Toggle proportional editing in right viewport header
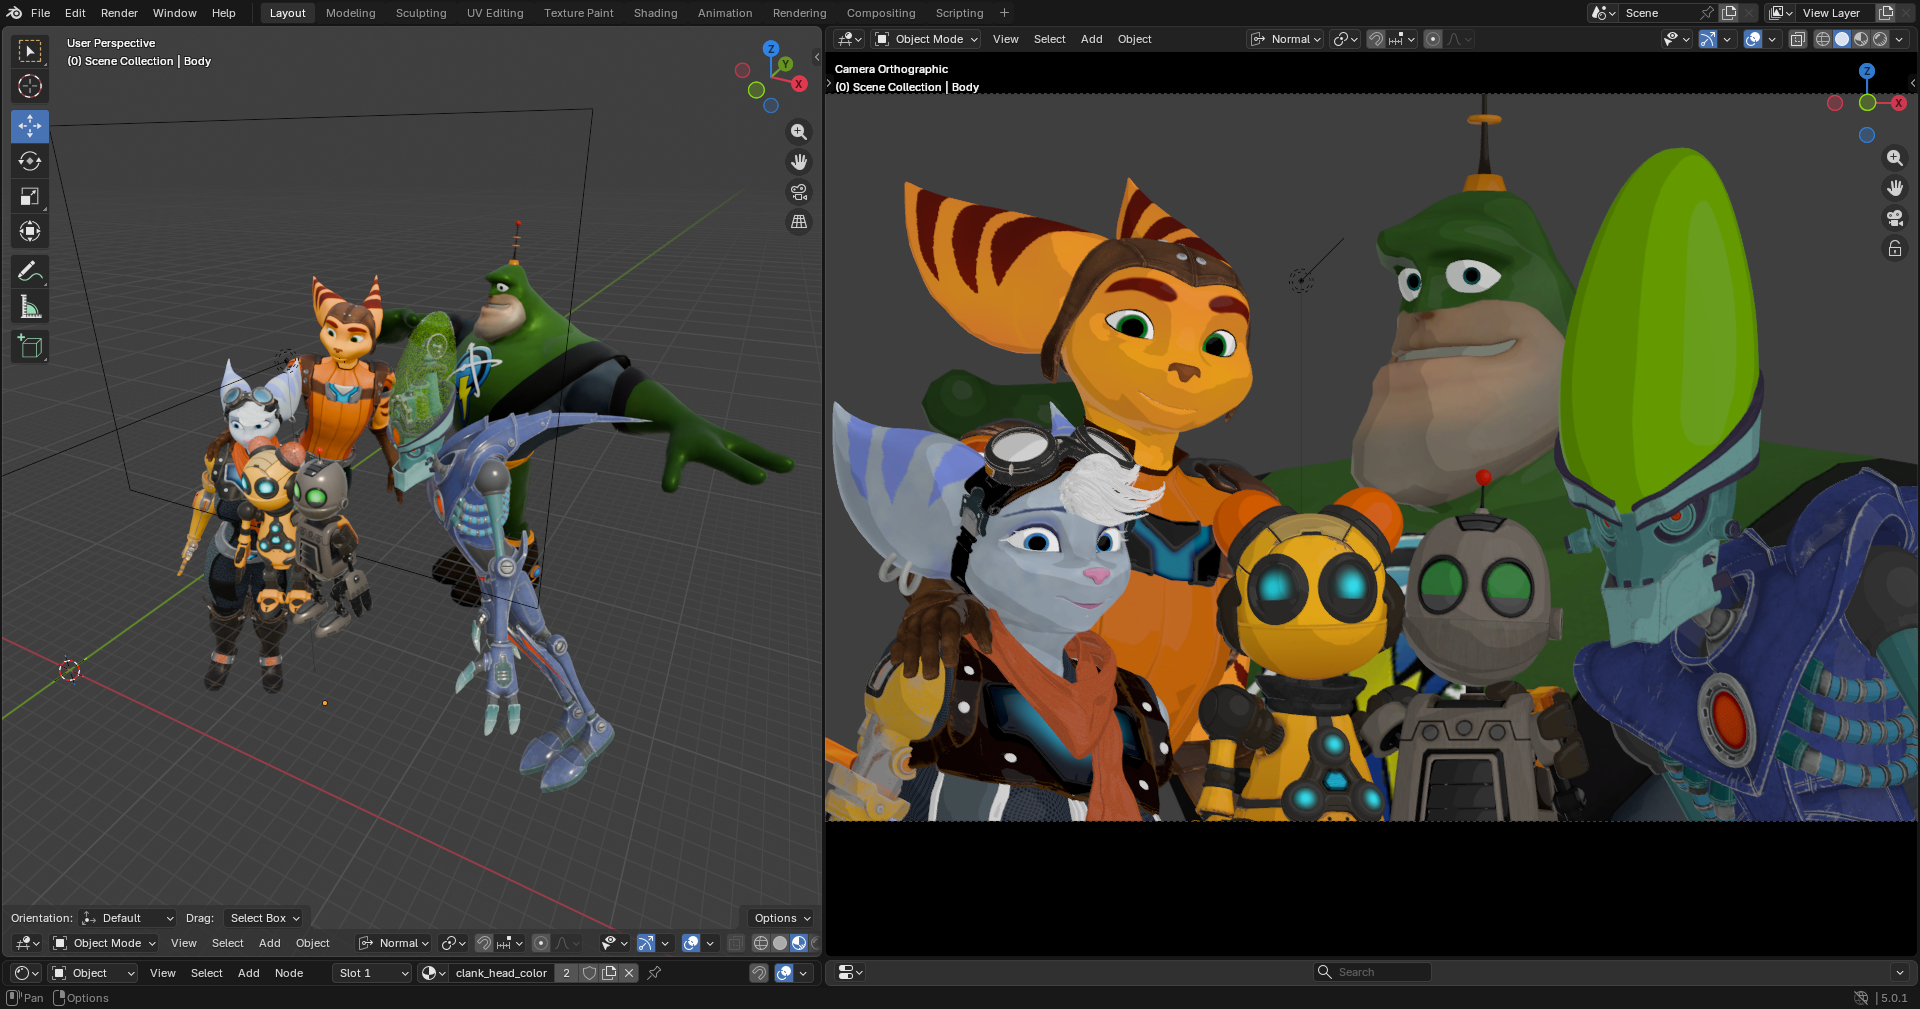Image resolution: width=1920 pixels, height=1009 pixels. (1432, 39)
